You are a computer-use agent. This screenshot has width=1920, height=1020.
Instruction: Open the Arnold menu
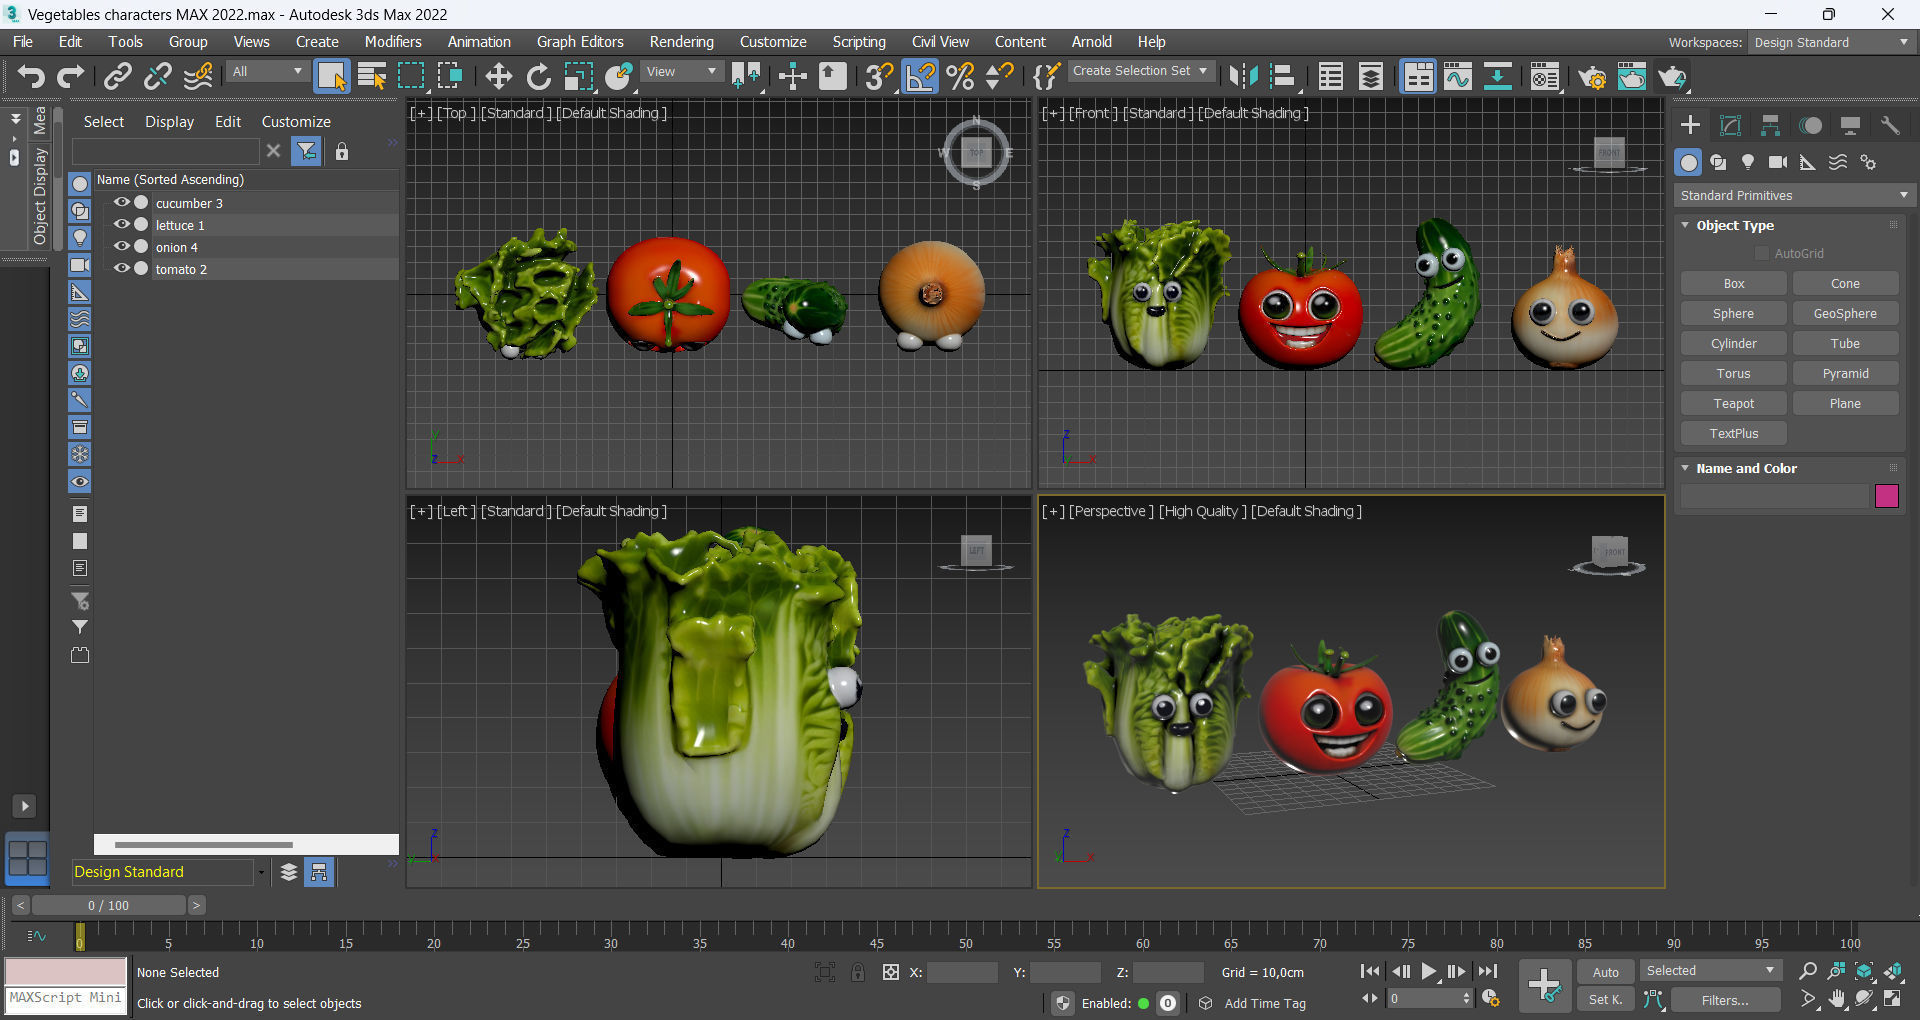pos(1091,42)
